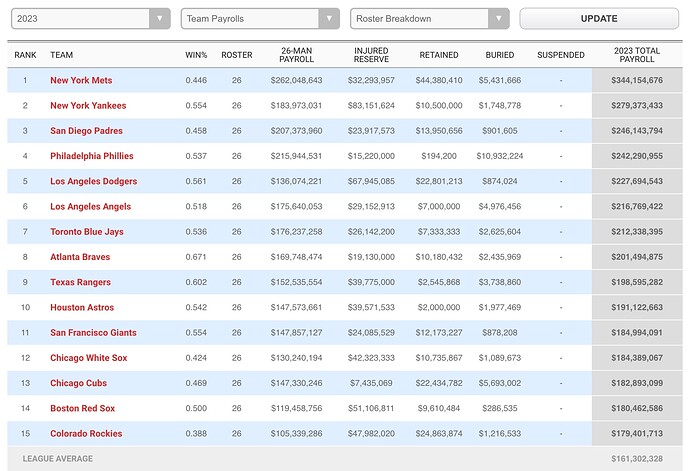Select Padres total payroll $246,143,794

point(637,131)
